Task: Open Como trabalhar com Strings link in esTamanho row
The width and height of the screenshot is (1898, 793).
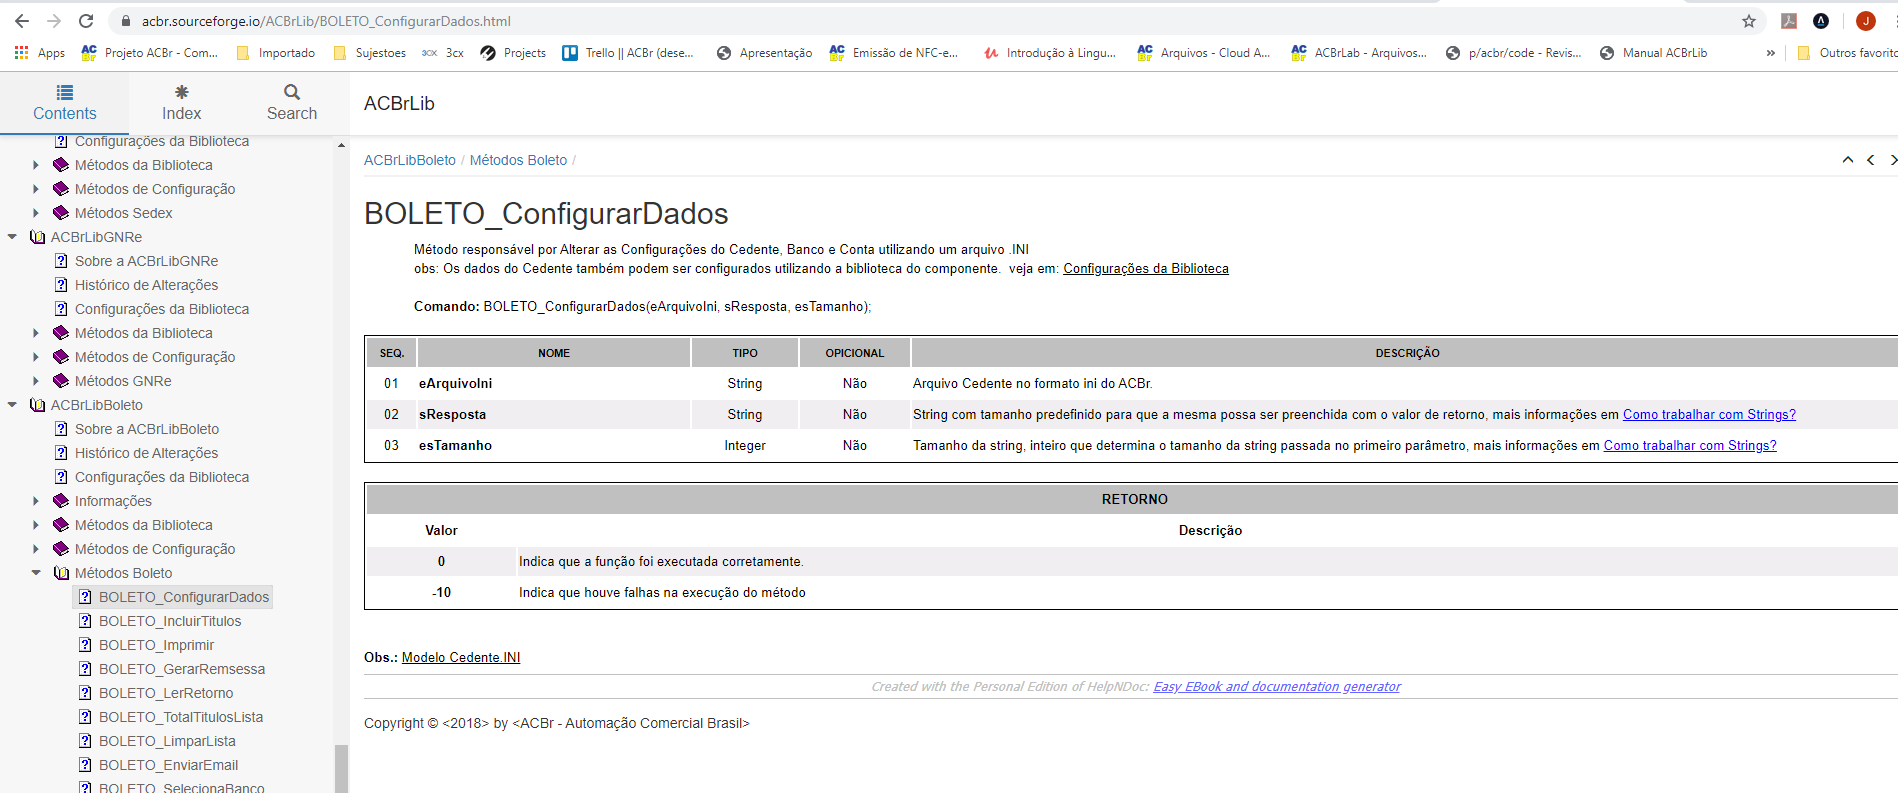Action: tap(1690, 445)
